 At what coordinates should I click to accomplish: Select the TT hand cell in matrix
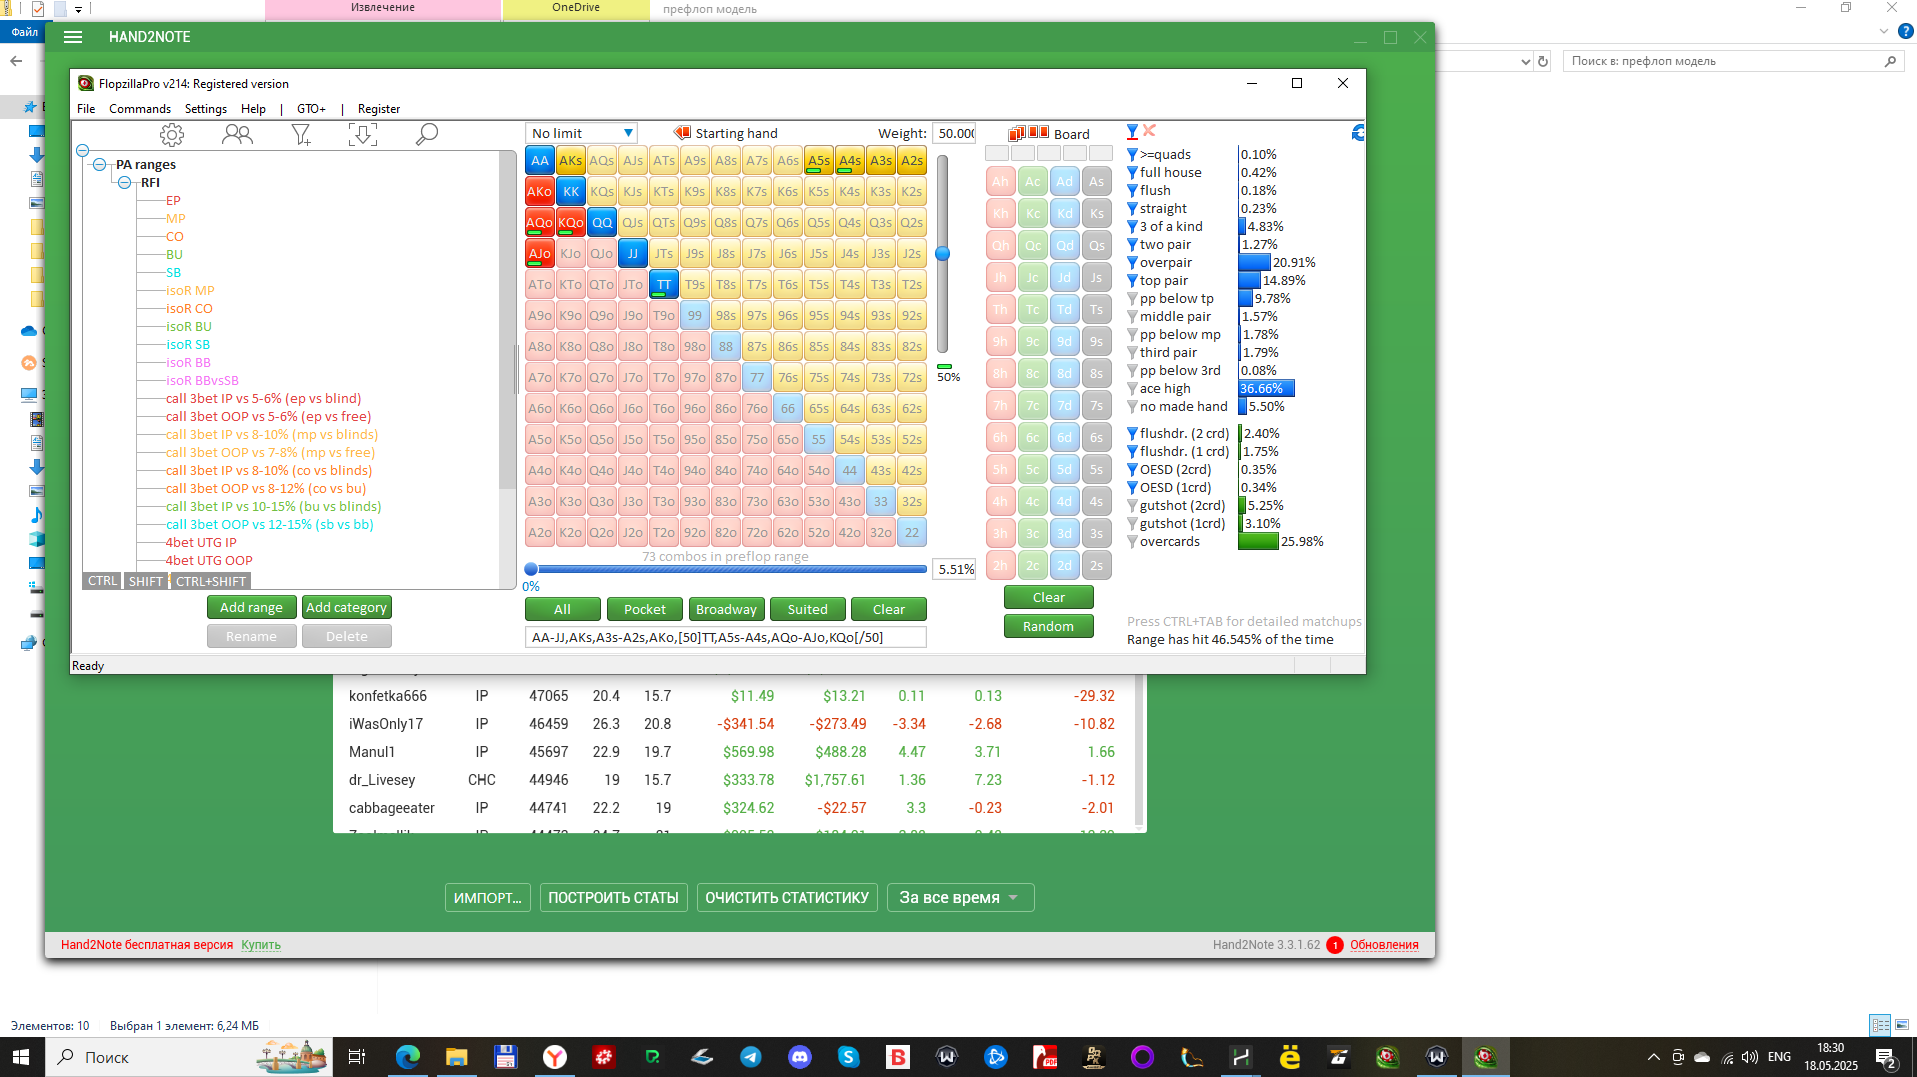664,284
